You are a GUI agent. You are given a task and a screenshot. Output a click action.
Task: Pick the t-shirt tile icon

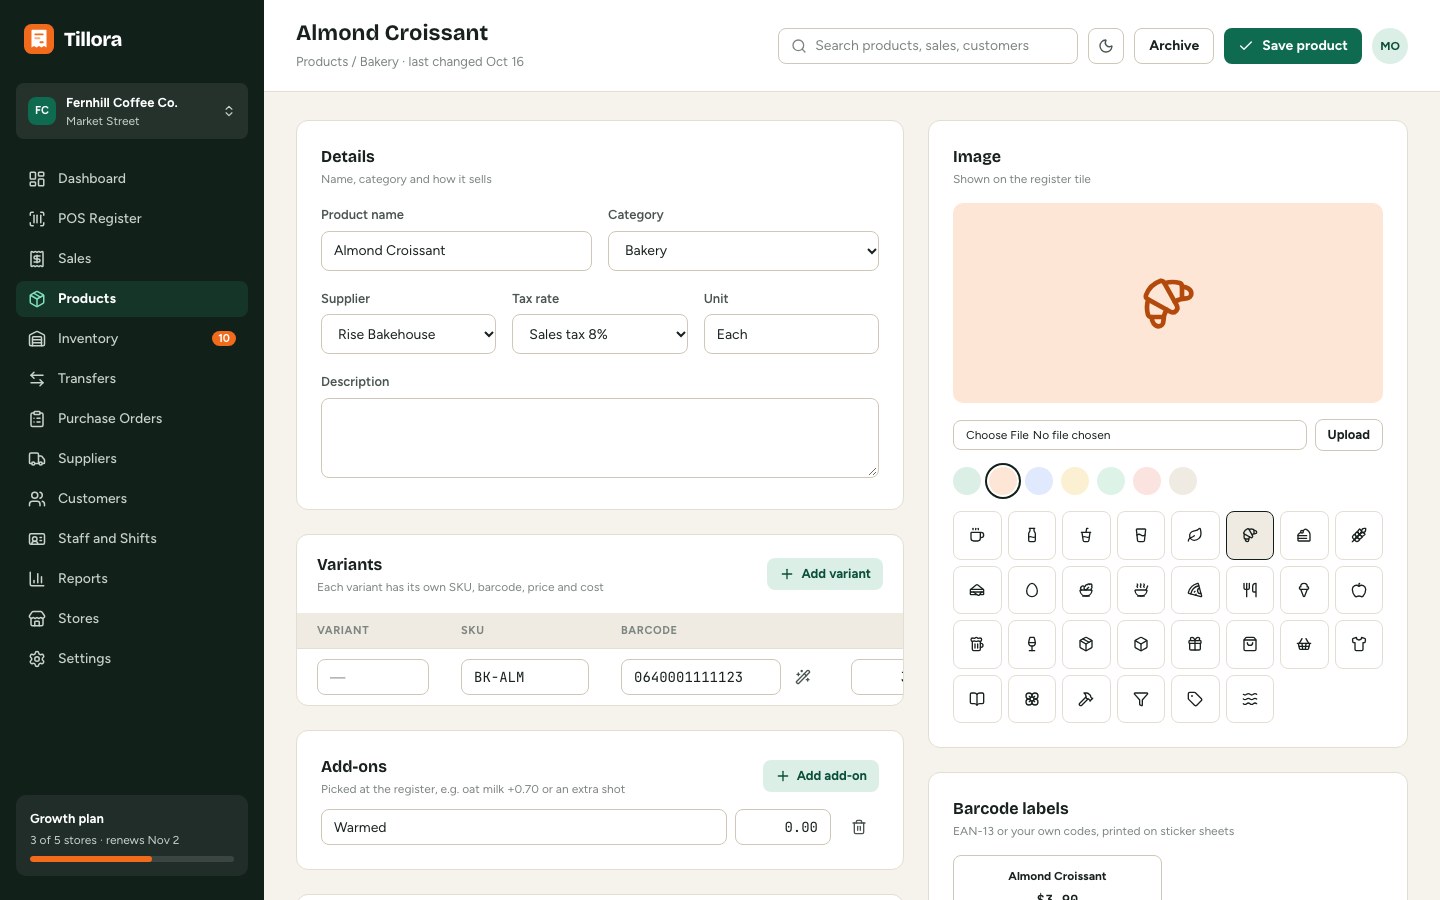point(1359,644)
